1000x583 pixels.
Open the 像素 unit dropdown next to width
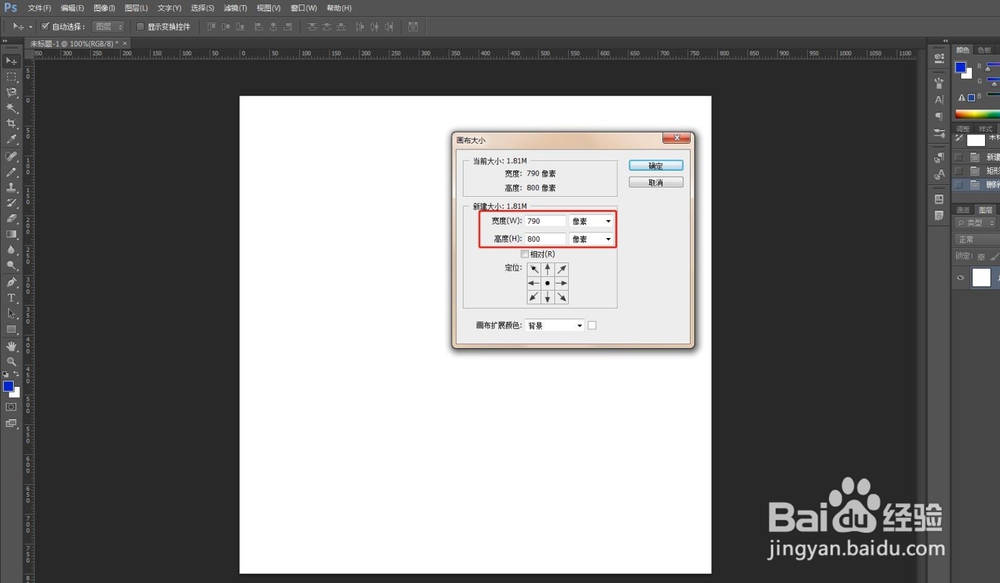click(x=591, y=220)
